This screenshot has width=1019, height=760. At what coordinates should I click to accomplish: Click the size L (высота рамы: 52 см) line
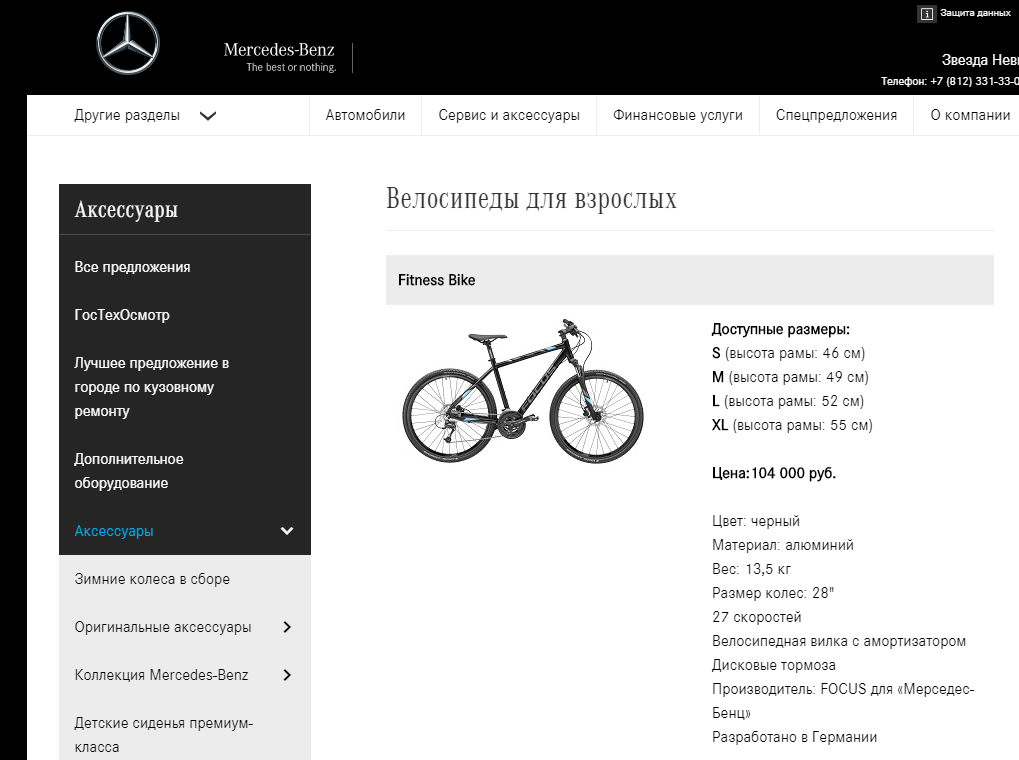coord(788,402)
